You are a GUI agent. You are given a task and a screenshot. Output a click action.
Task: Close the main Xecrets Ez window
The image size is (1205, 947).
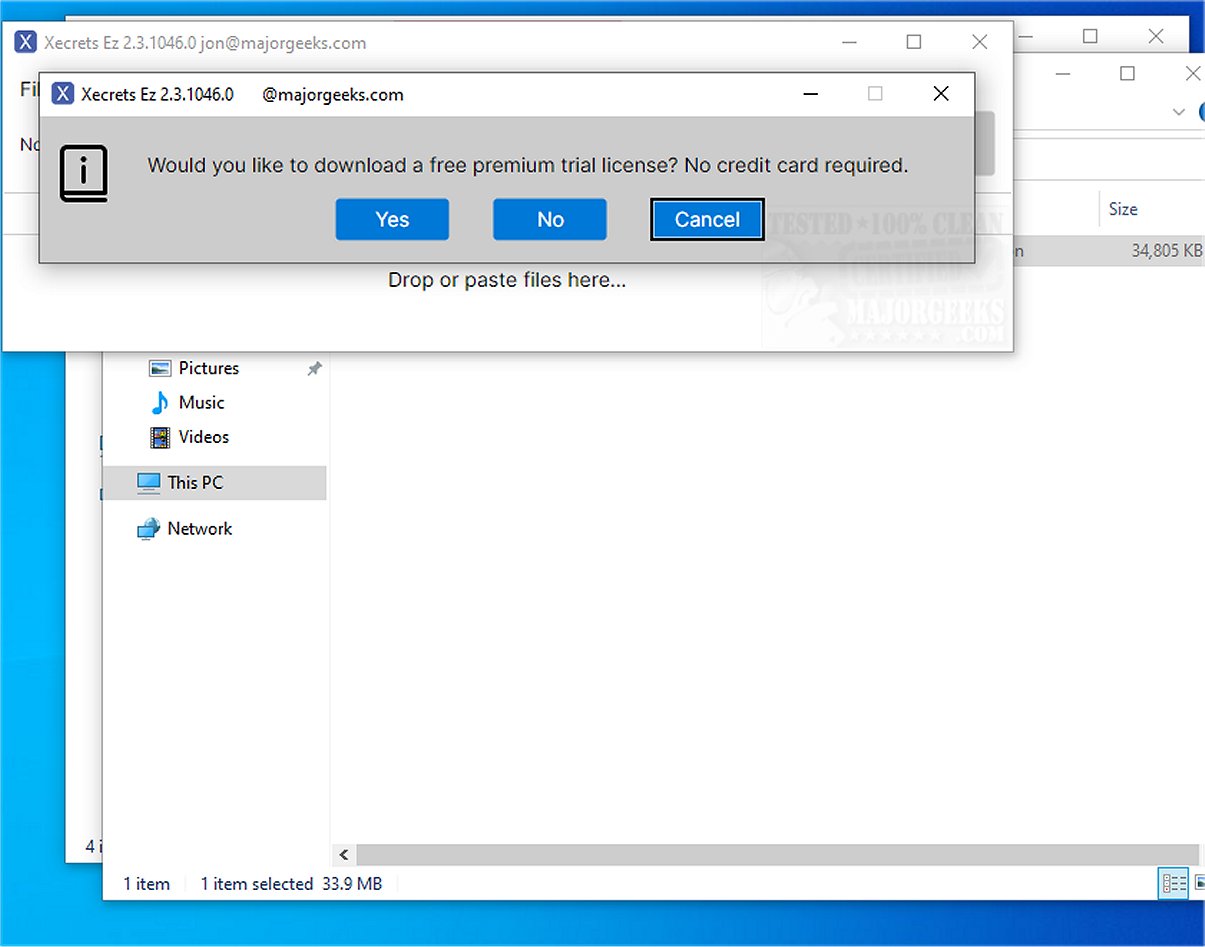point(980,42)
